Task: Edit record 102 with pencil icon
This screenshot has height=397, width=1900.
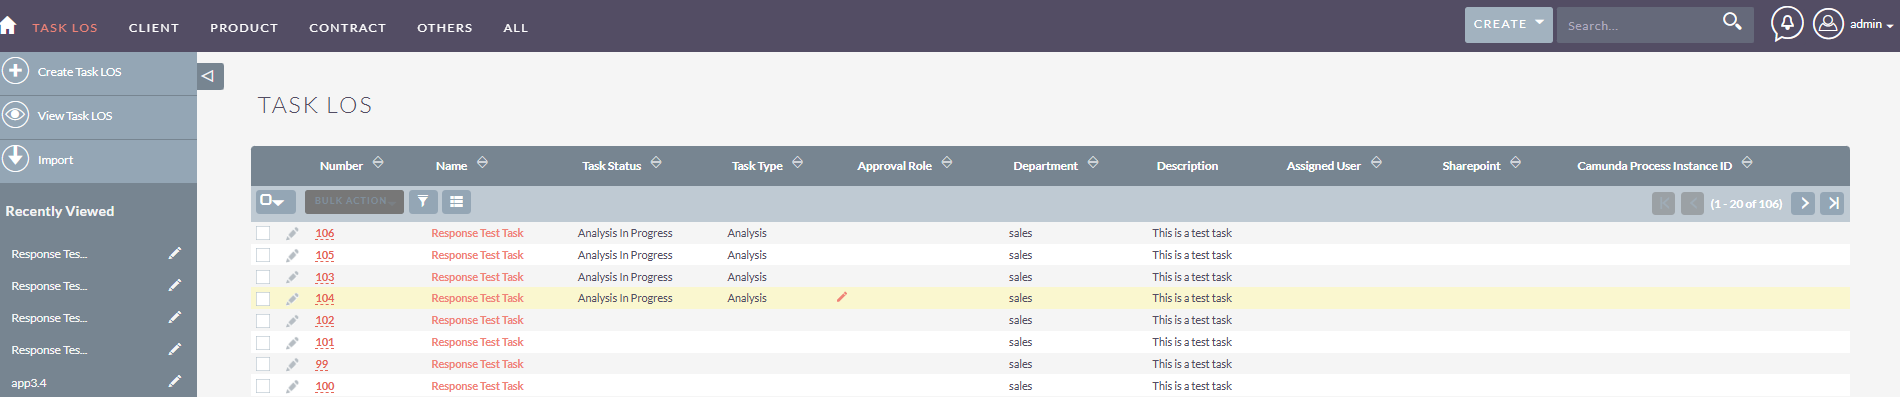Action: (292, 320)
